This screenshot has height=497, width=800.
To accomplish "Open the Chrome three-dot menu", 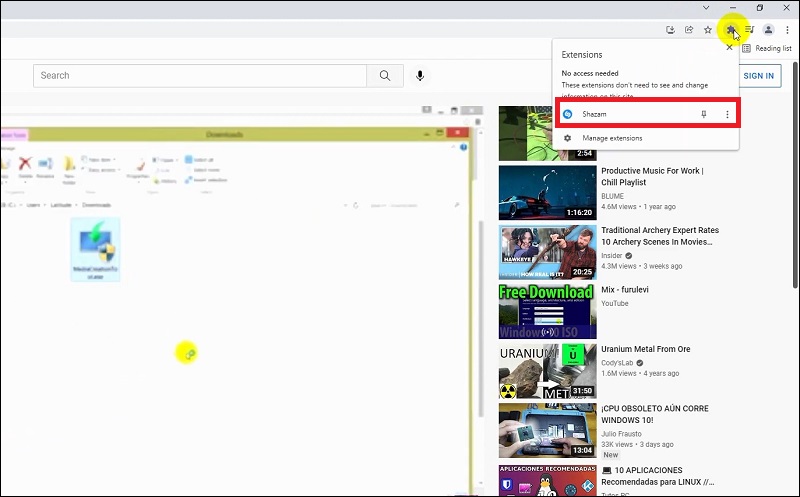I will coord(787,30).
